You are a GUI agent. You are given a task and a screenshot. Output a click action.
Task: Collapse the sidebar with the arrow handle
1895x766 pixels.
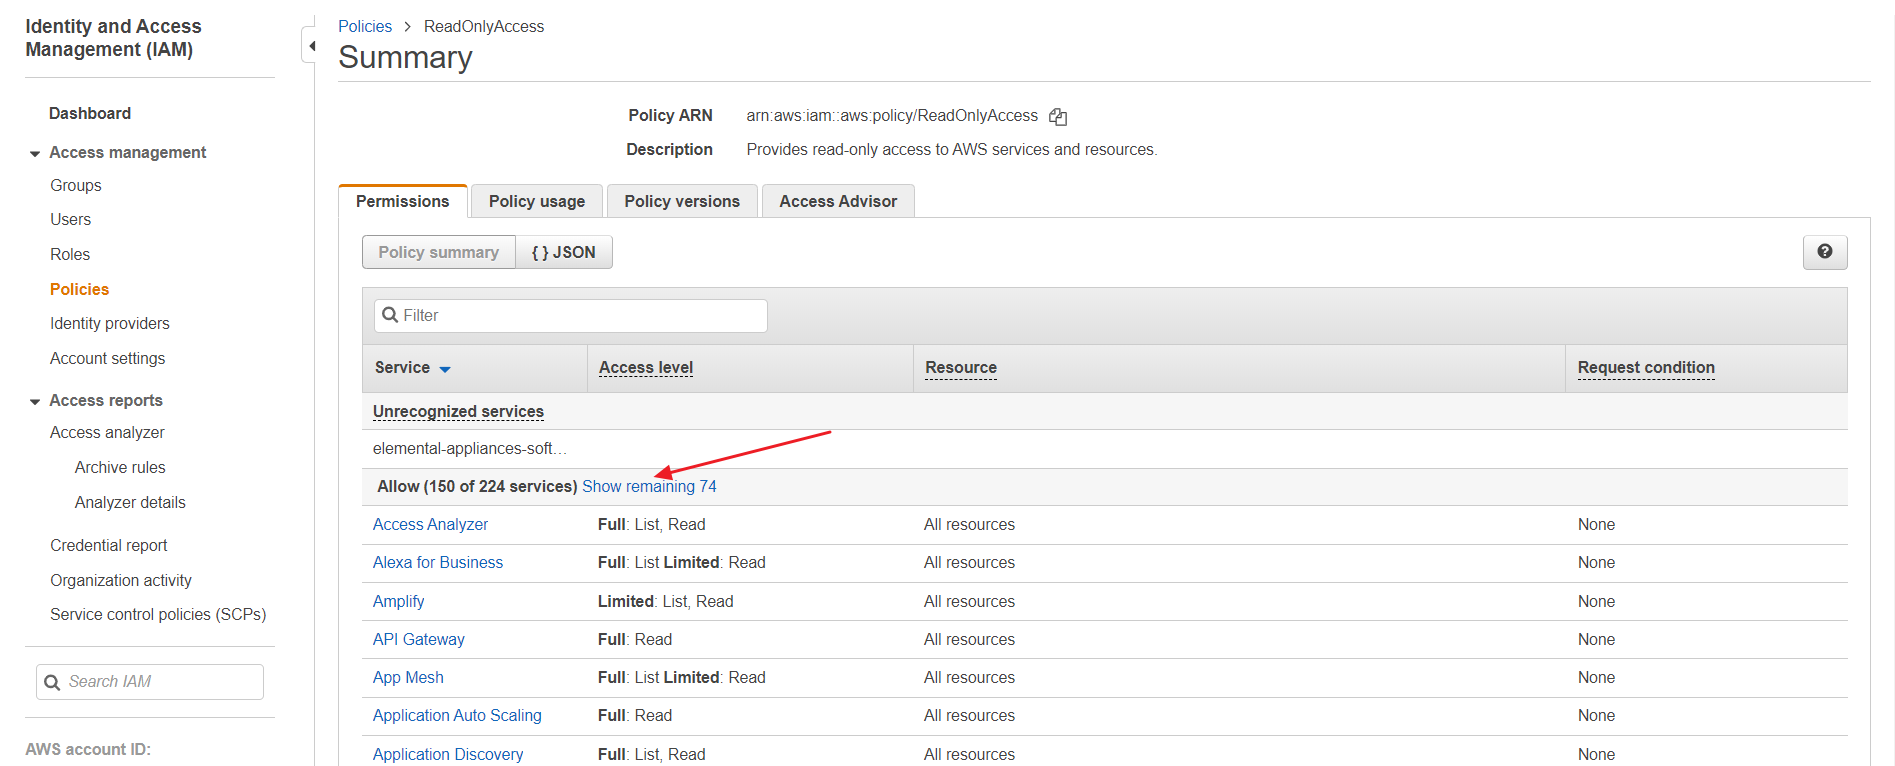[311, 46]
